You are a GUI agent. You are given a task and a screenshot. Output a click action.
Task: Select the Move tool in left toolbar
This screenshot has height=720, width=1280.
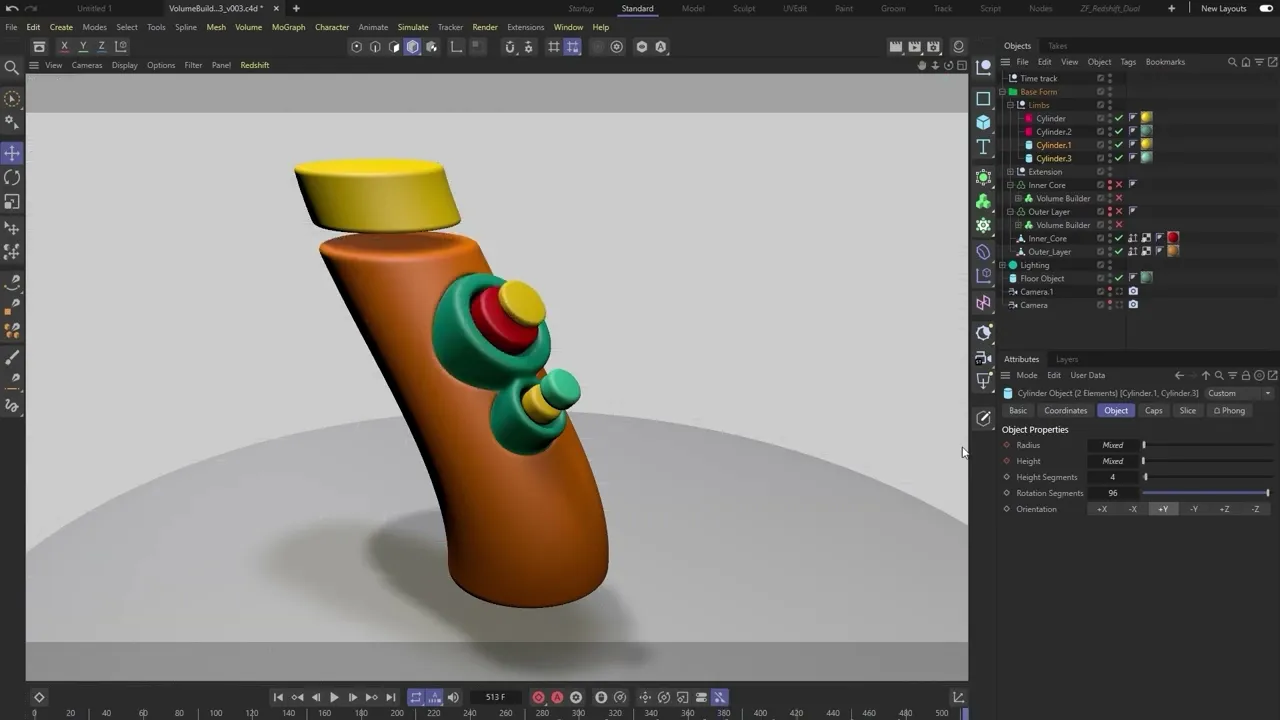12,153
